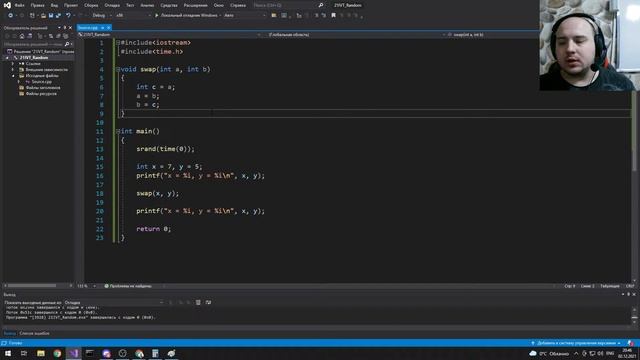Open the Проект menu
The width and height of the screenshot is (640, 360).
pyautogui.click(x=71, y=5)
